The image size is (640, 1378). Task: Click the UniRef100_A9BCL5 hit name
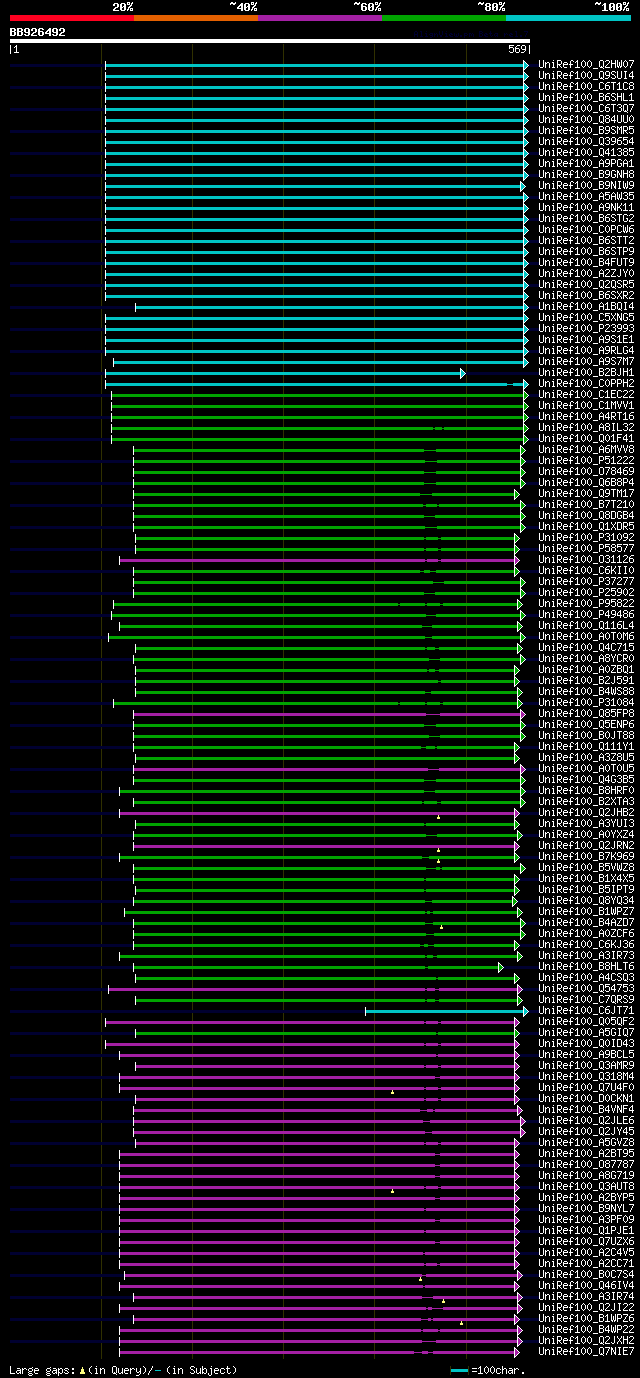tap(586, 1055)
